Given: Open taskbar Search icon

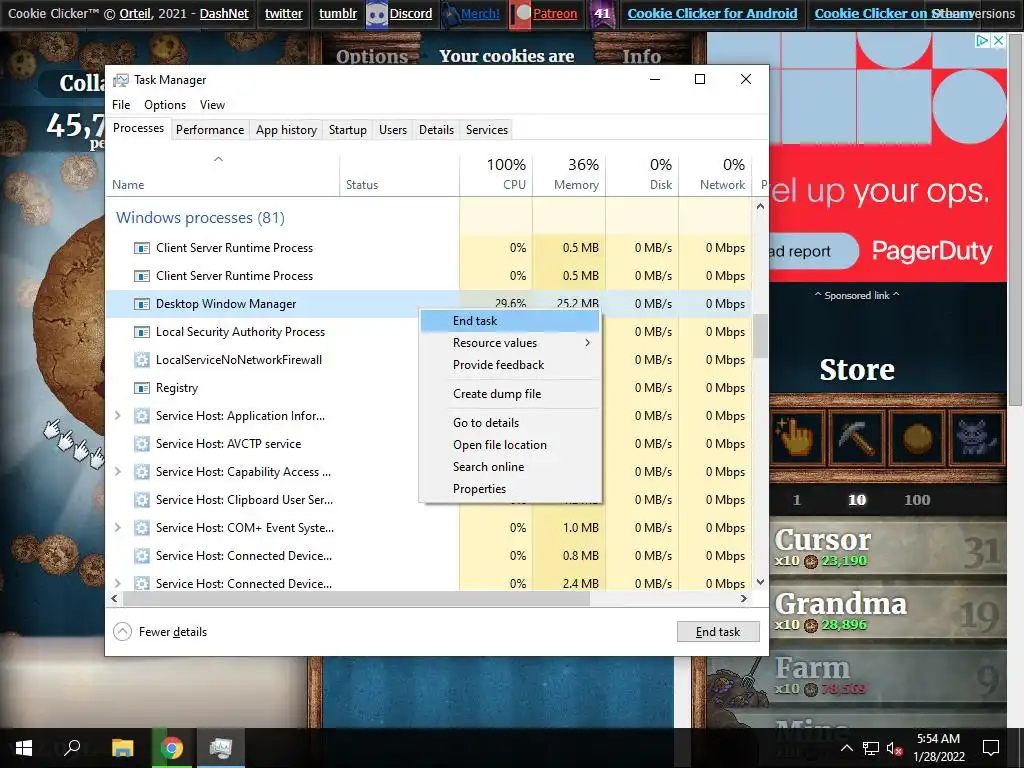Looking at the screenshot, I should pyautogui.click(x=72, y=748).
